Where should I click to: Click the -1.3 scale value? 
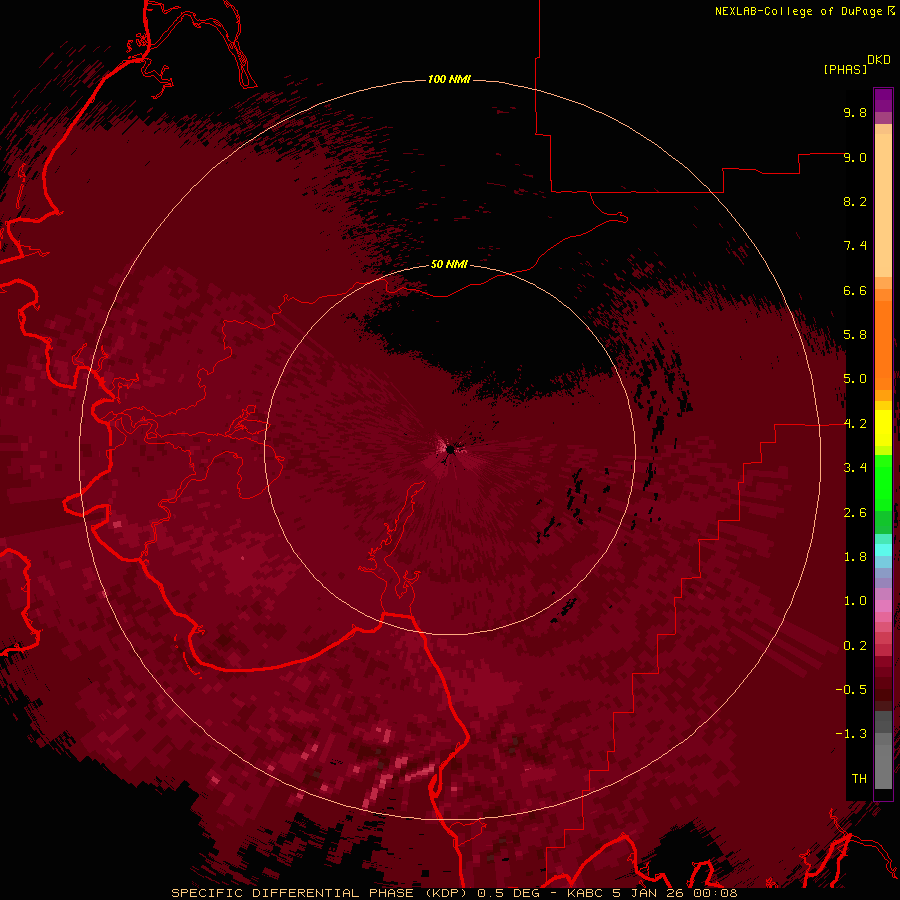[x=851, y=734]
